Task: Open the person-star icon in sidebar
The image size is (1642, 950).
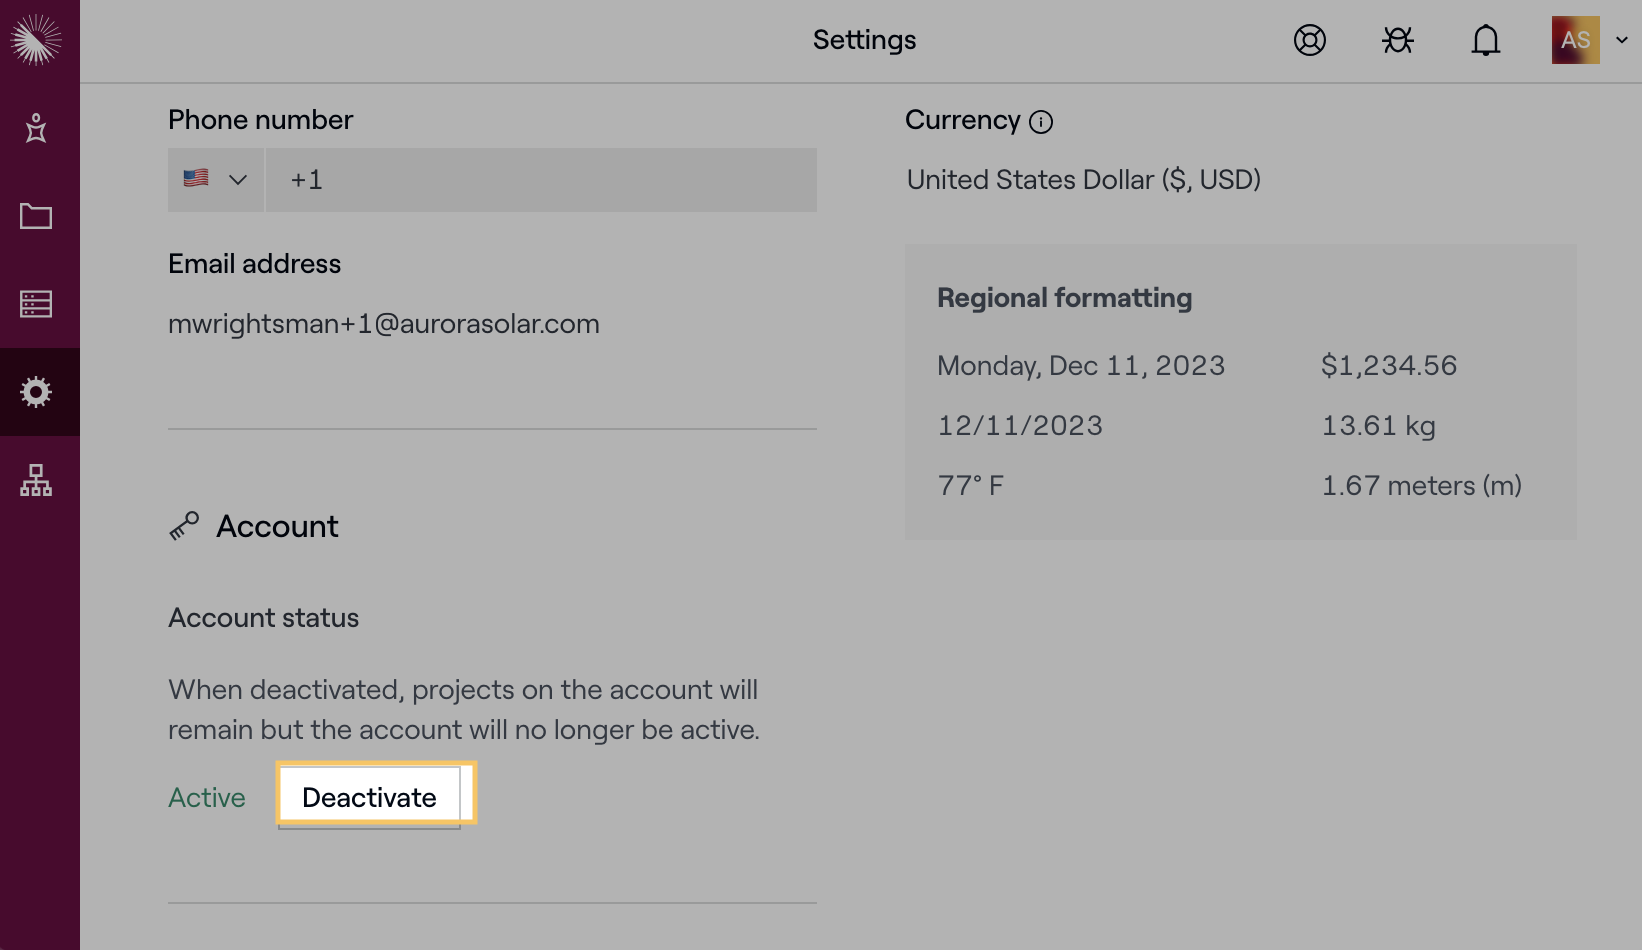Action: 36,128
